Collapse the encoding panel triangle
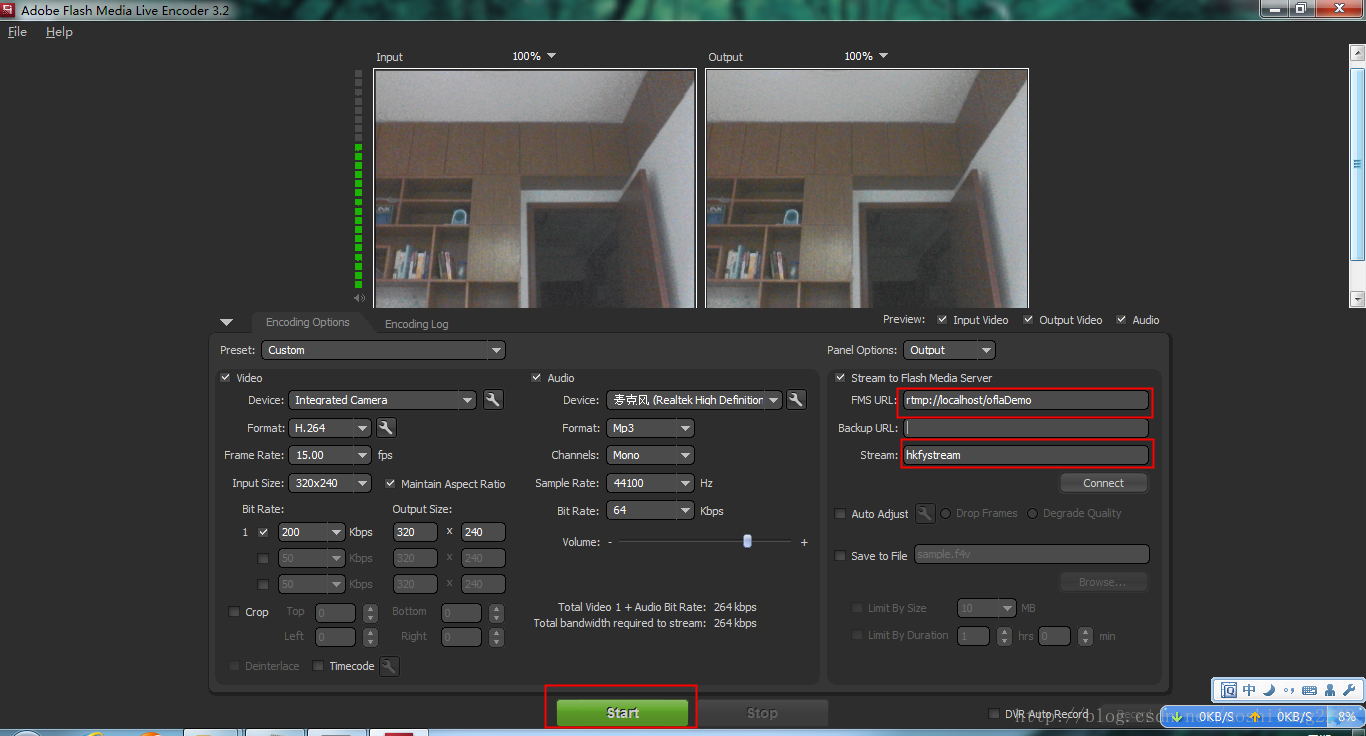Image resolution: width=1366 pixels, height=736 pixels. click(x=226, y=322)
